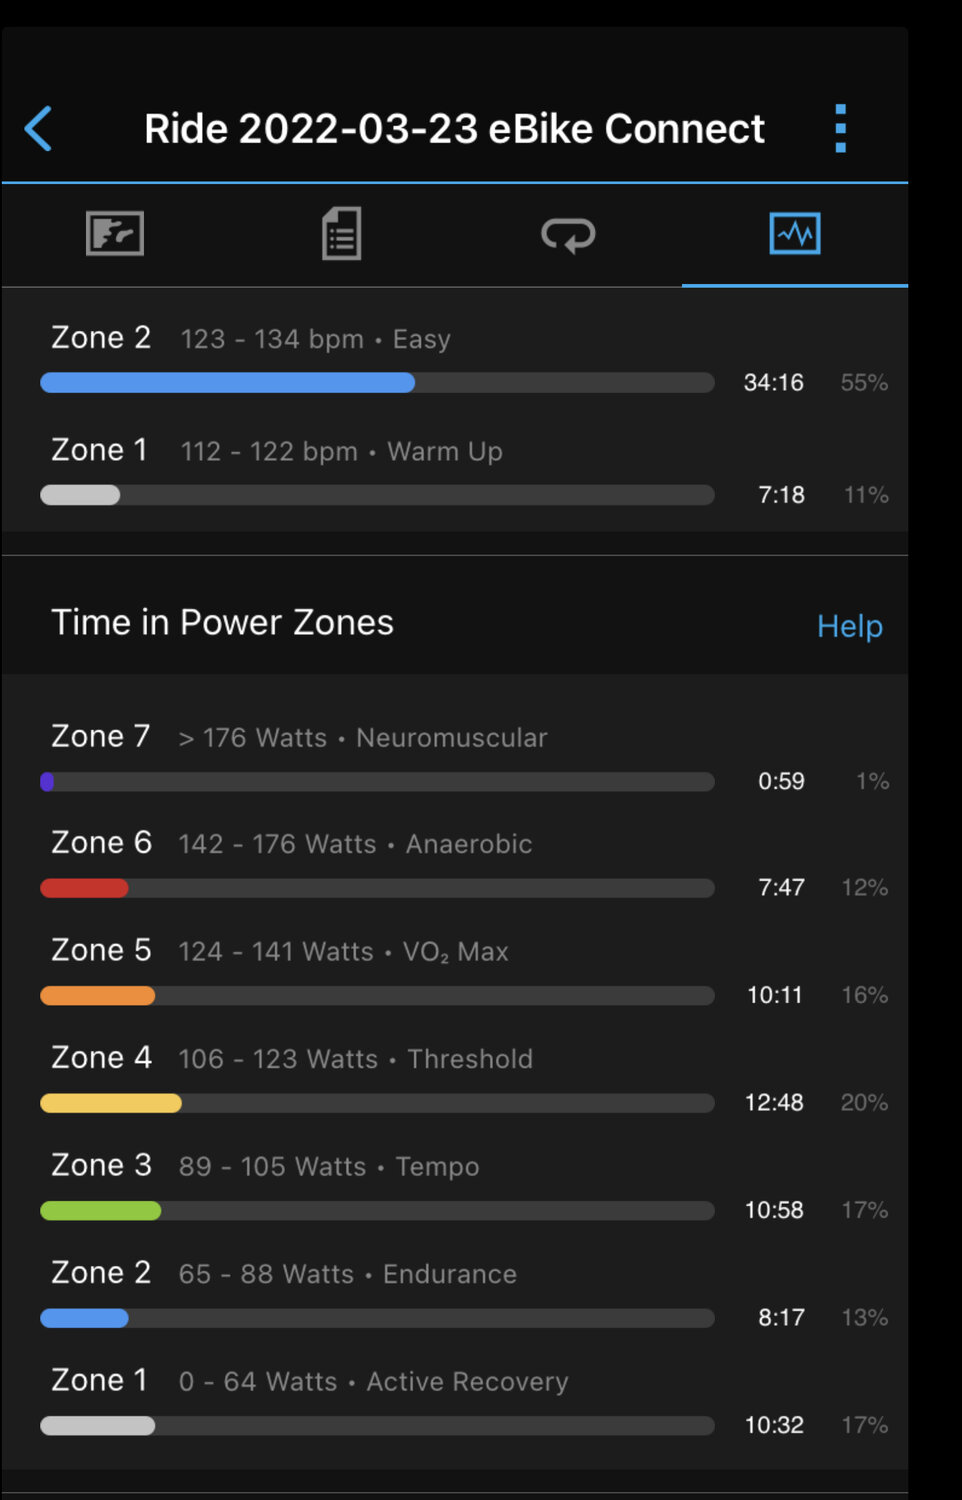Tap the gray Zone 1 Active Recovery bar
Viewport: 962px width, 1500px height.
[97, 1426]
